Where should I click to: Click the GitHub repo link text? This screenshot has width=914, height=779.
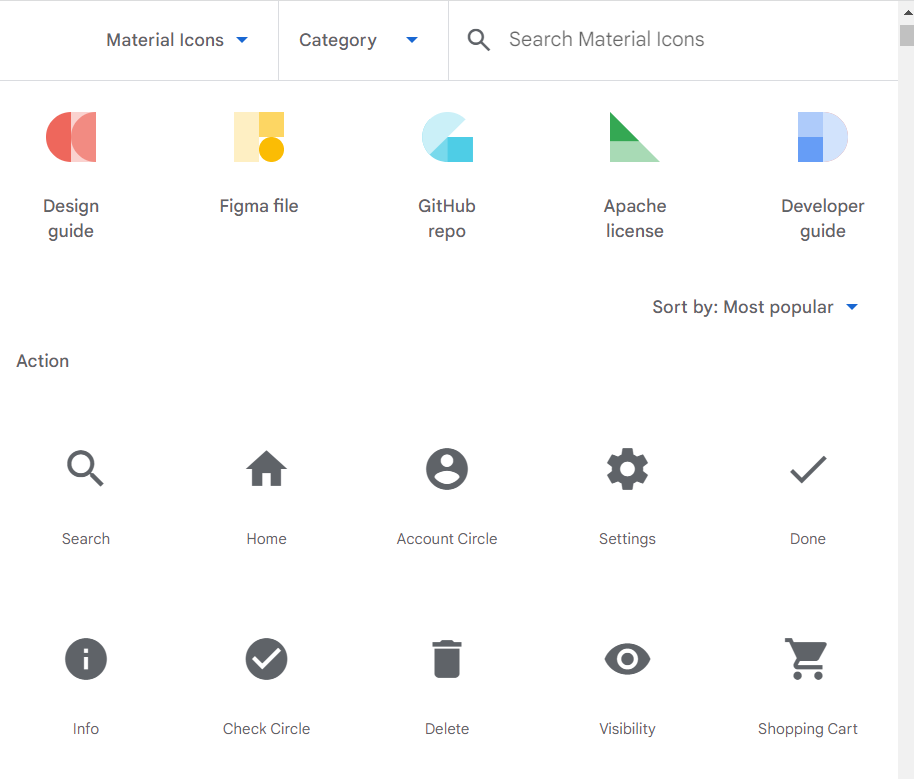pyautogui.click(x=447, y=218)
